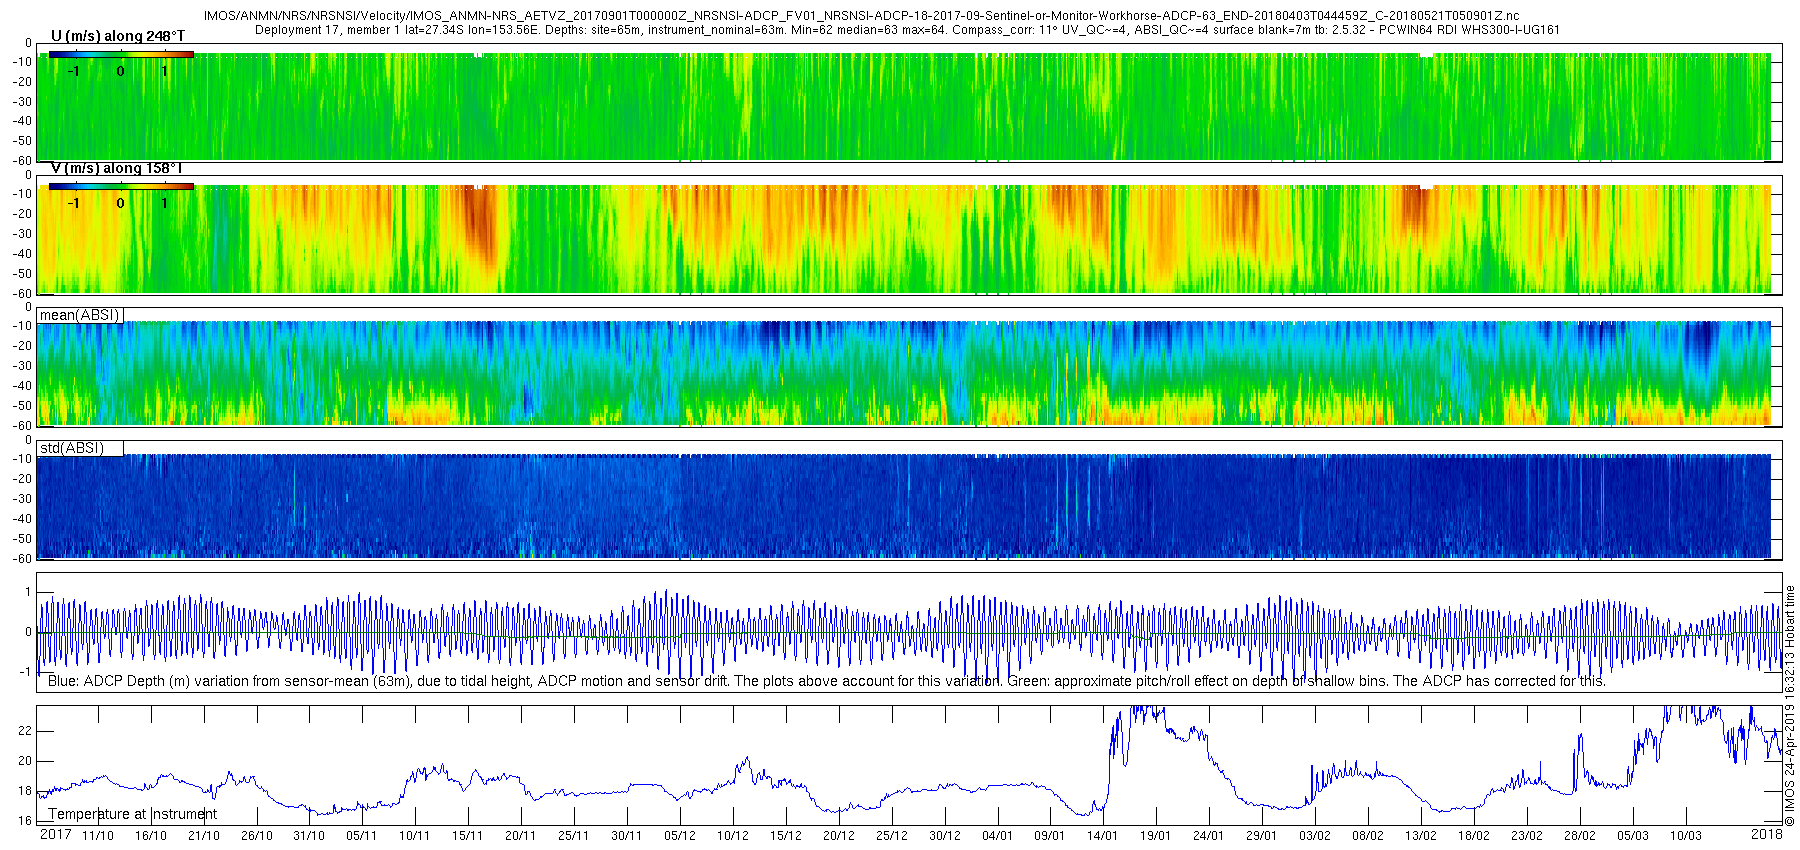
Task: Click the 31/10 date tick label
Action: (x=309, y=836)
